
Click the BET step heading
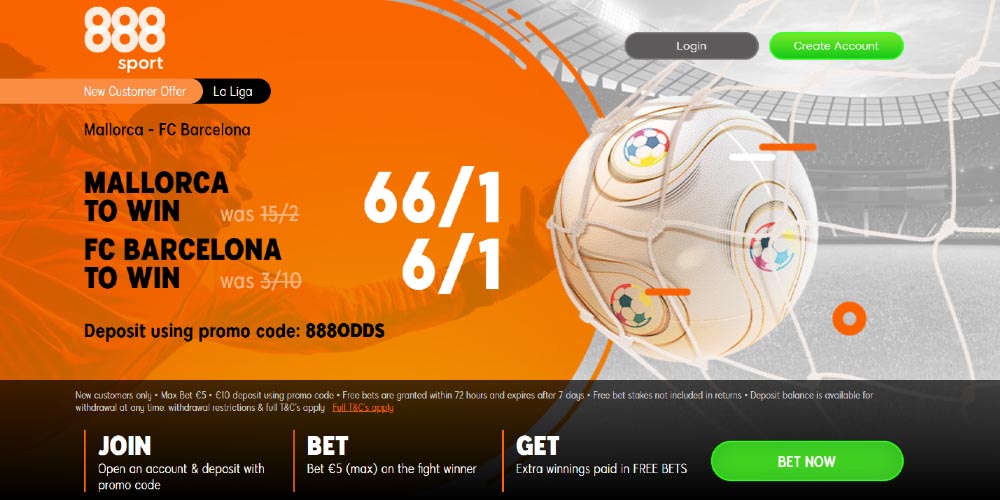(327, 446)
